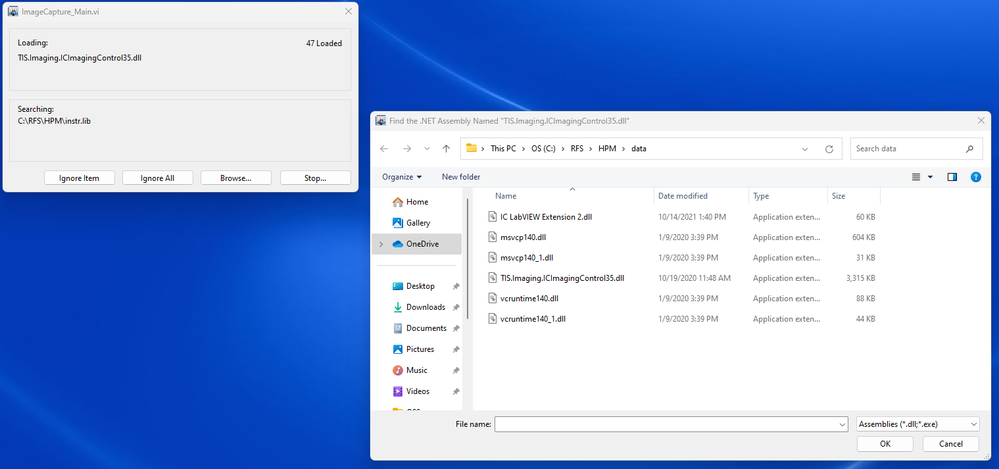This screenshot has height=469, width=999.
Task: Click the Ignore All button
Action: (158, 178)
